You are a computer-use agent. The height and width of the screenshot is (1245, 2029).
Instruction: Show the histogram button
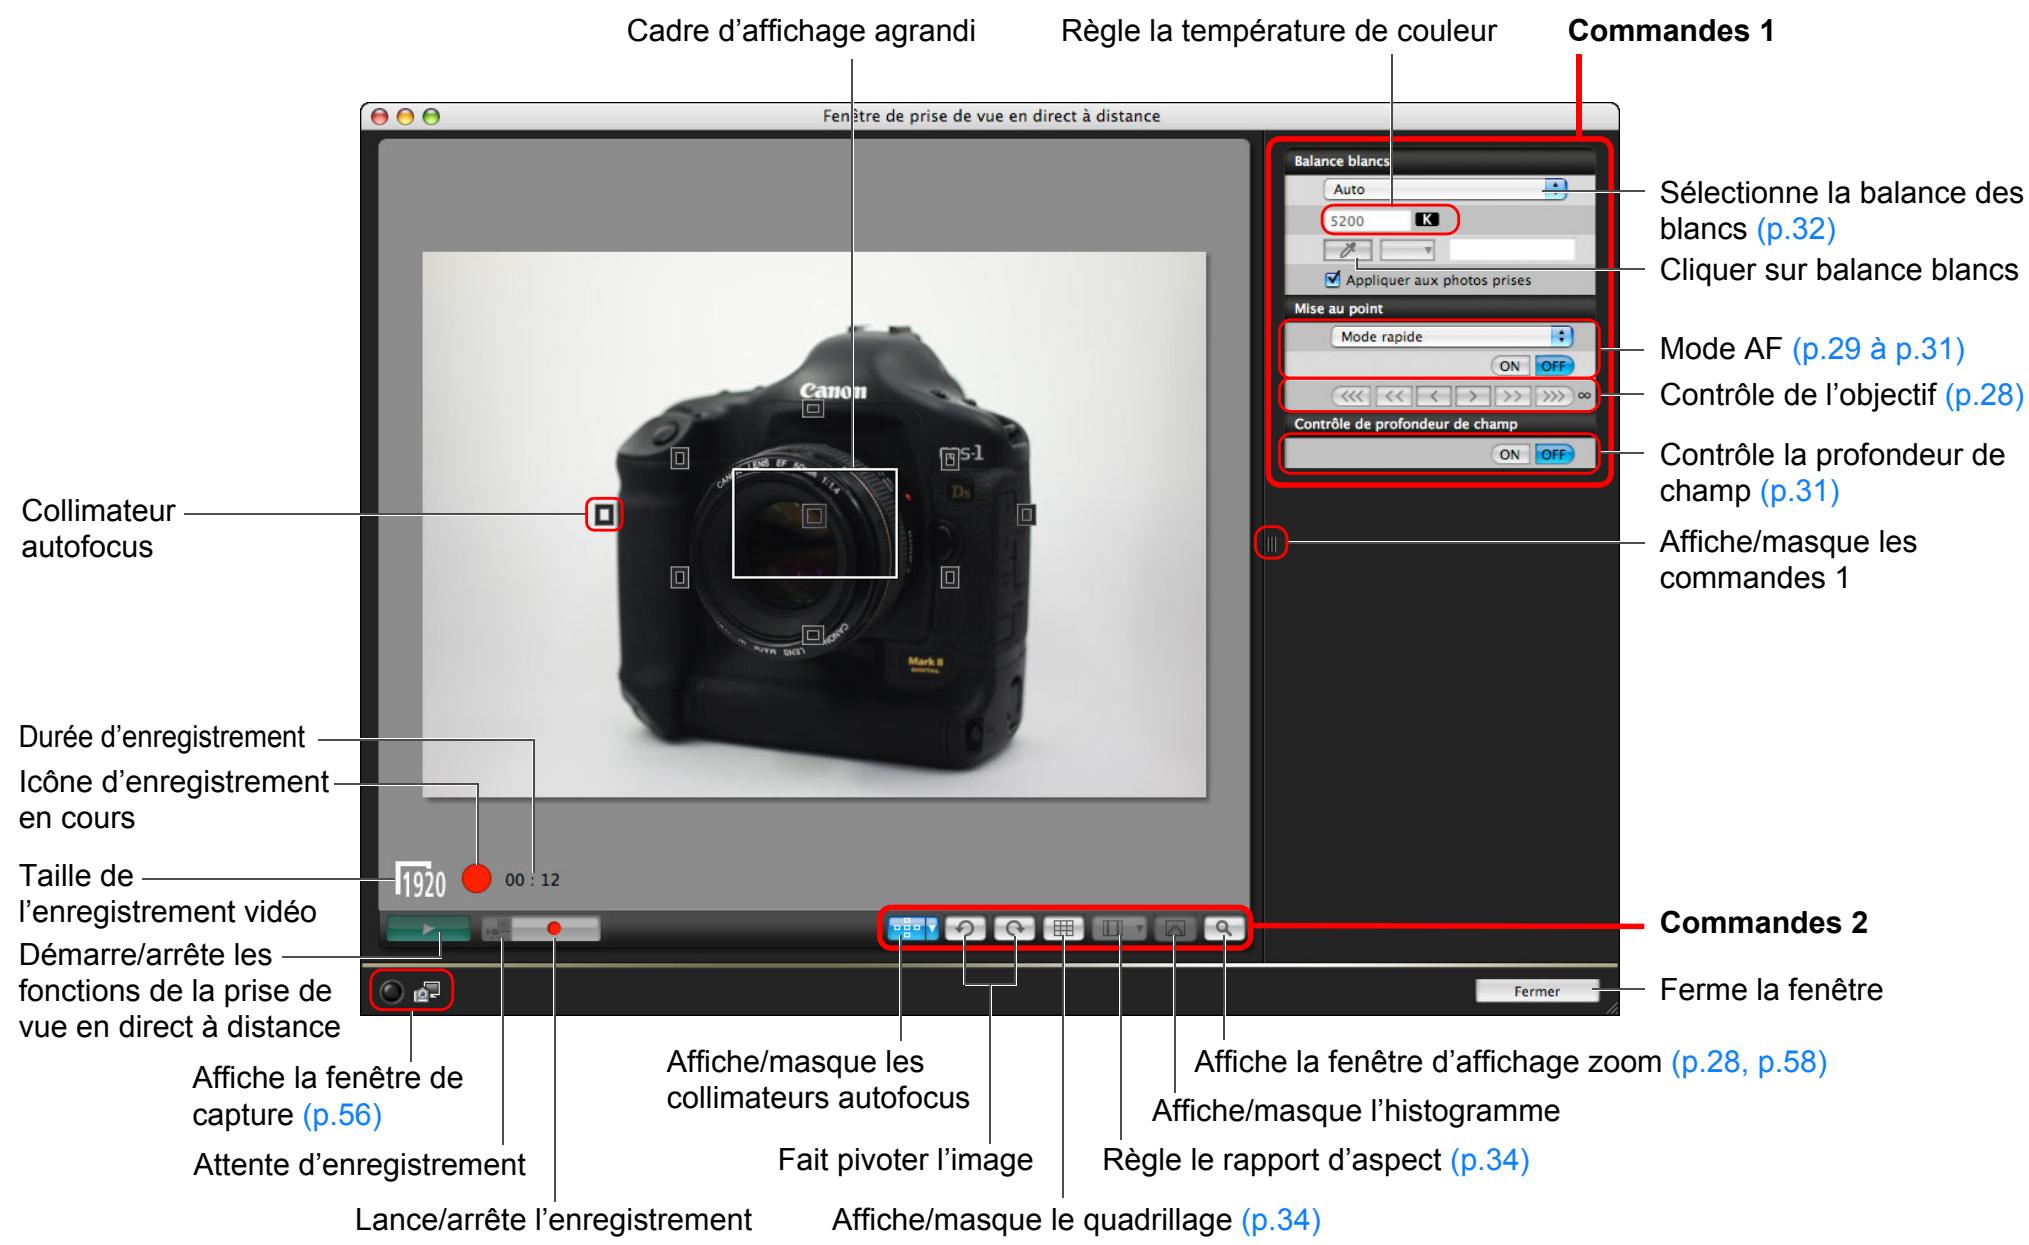coord(1175,928)
